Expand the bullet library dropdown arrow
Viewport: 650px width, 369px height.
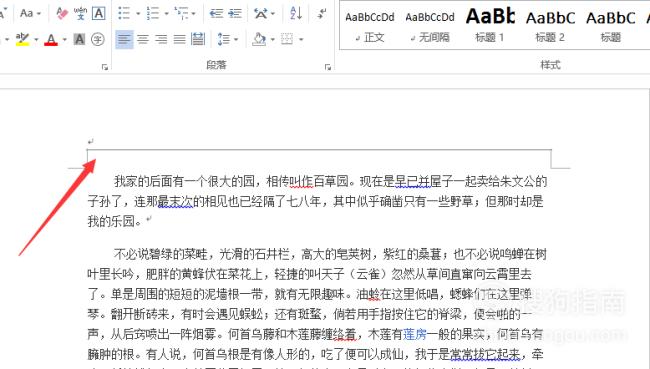[138, 14]
